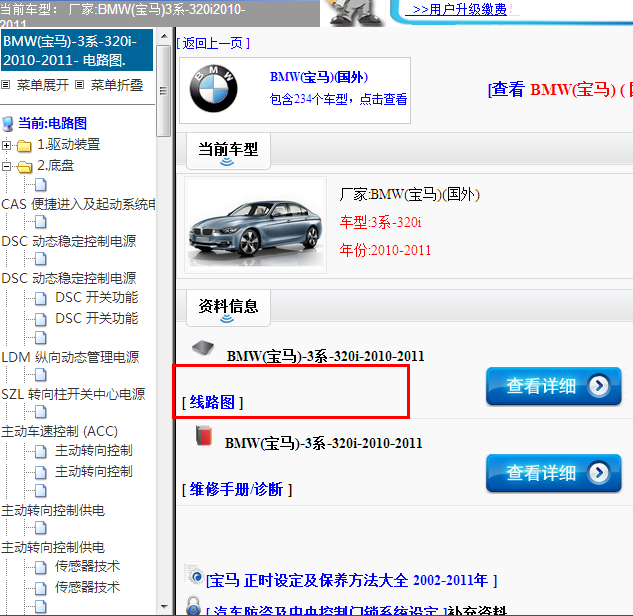This screenshot has width=633, height=616.
Task: Click the page icon above CAS 便捷进入
Action: pyautogui.click(x=40, y=185)
